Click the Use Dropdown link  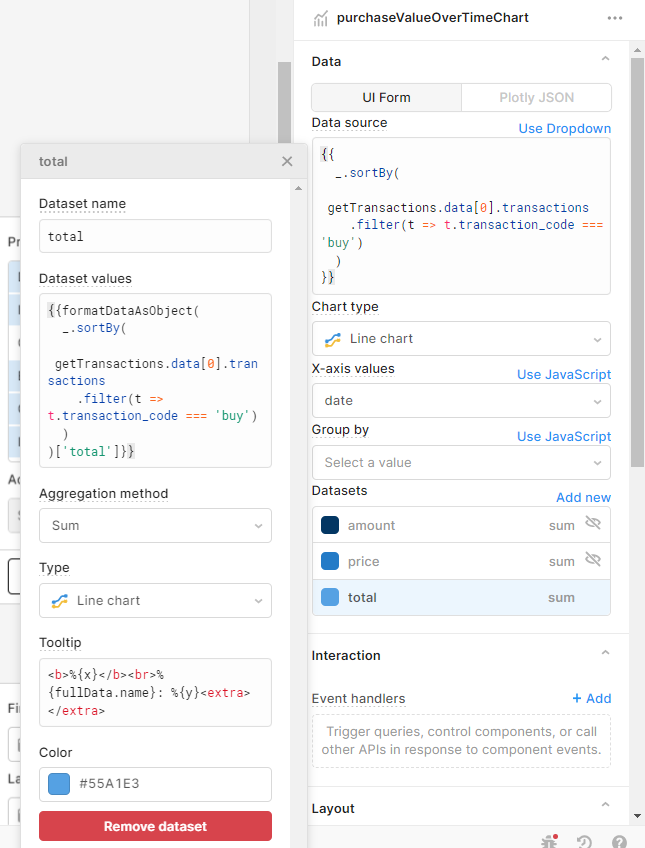(x=564, y=128)
